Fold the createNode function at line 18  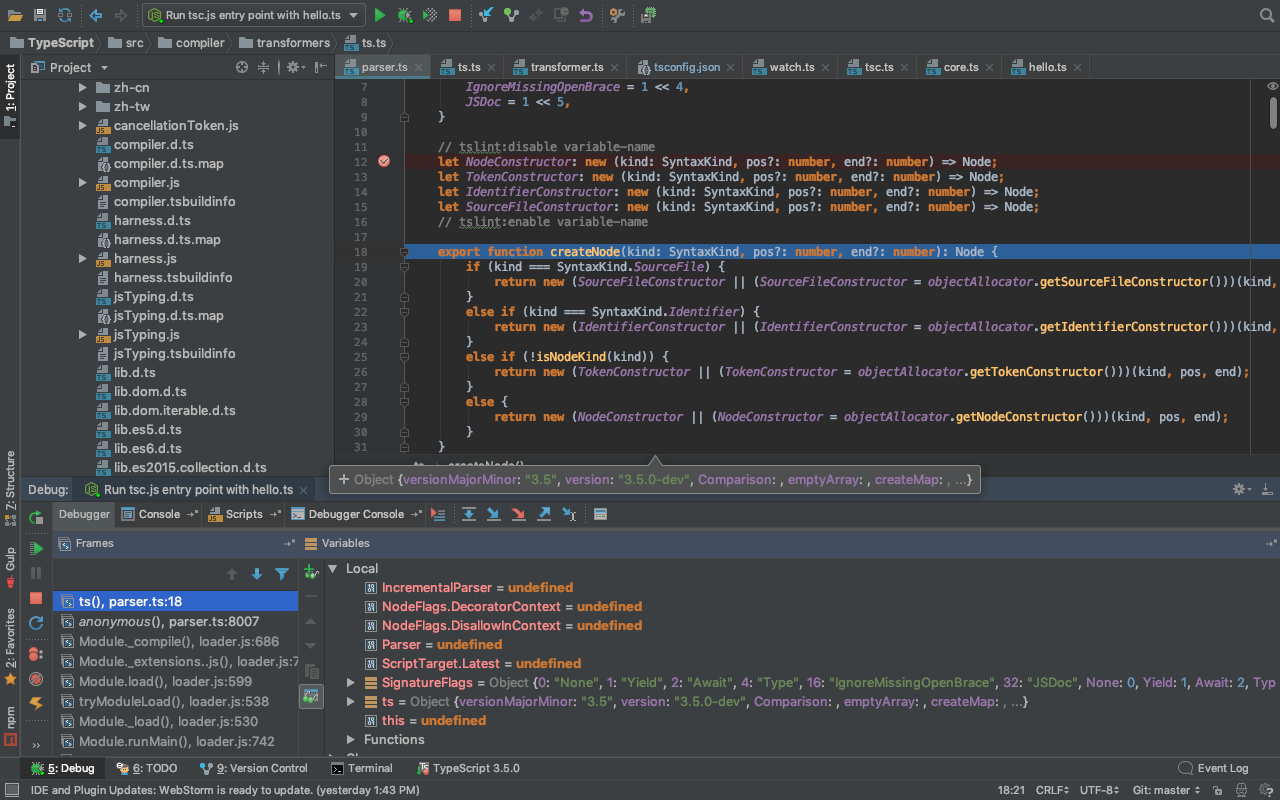404,252
